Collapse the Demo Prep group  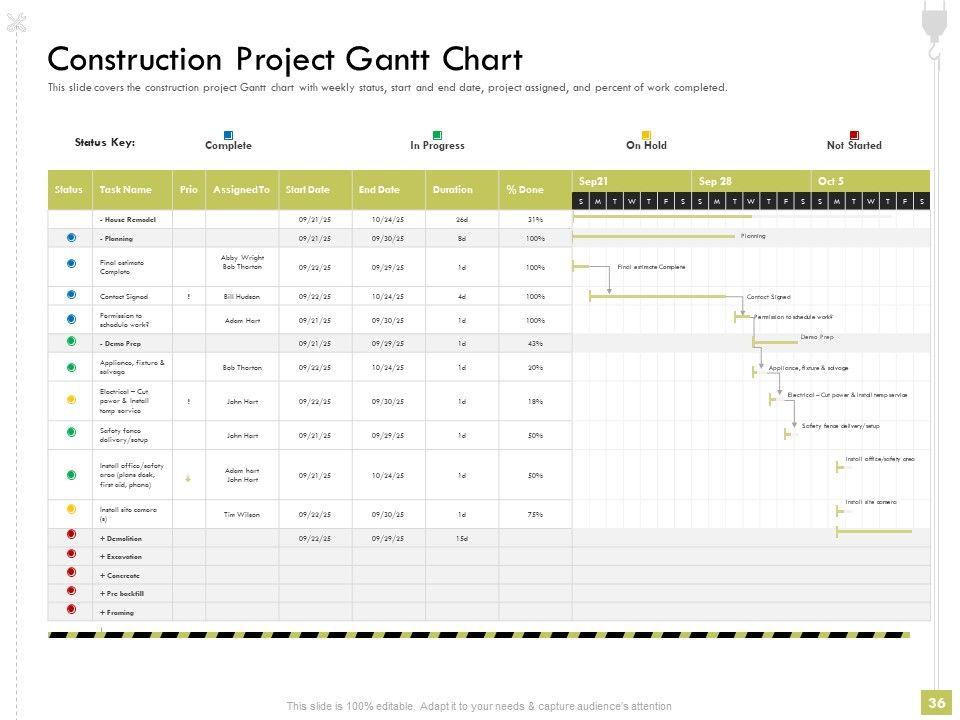[102, 343]
